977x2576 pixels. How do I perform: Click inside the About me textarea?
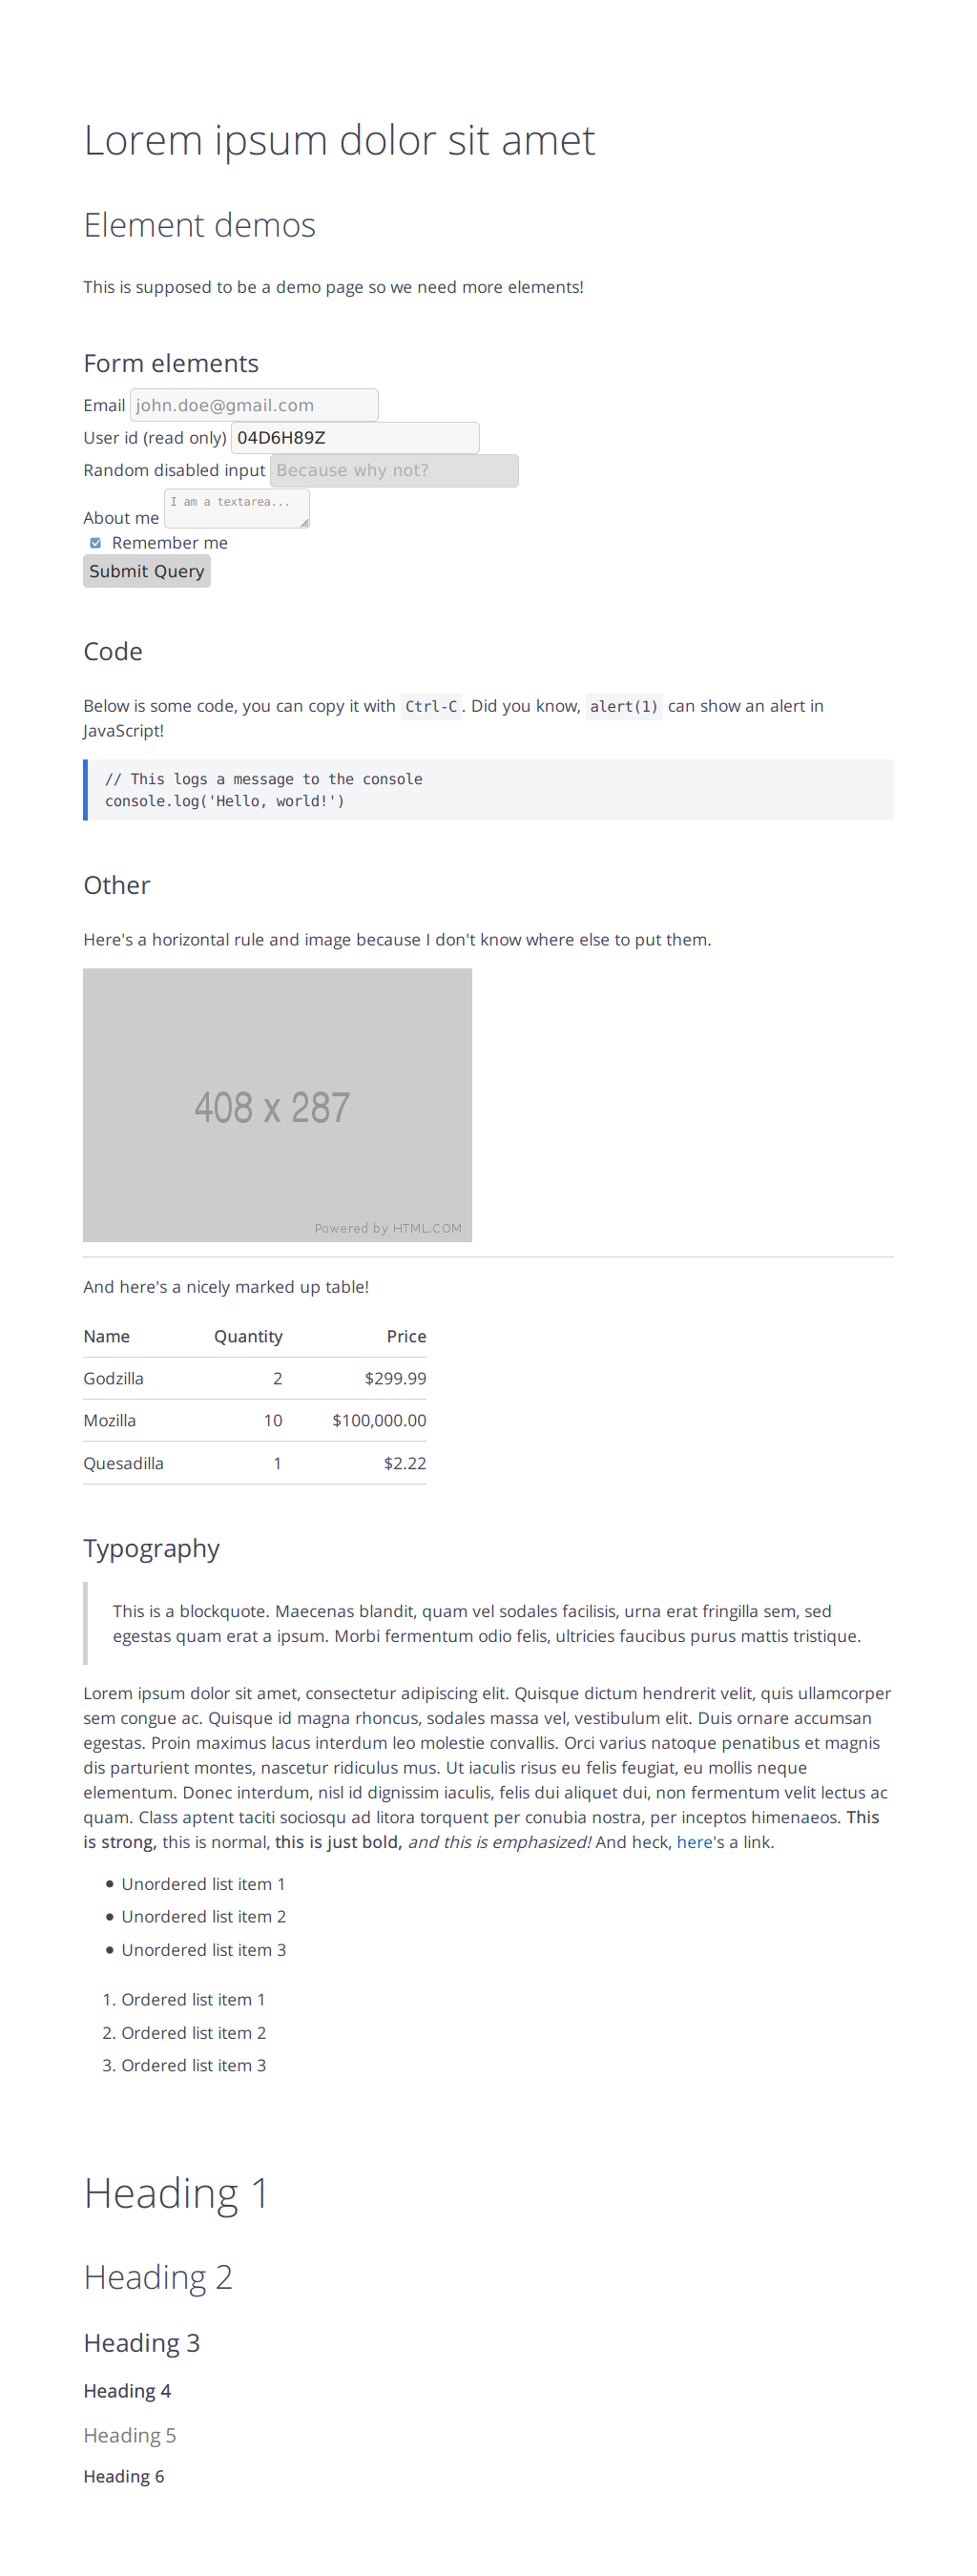pyautogui.click(x=236, y=507)
